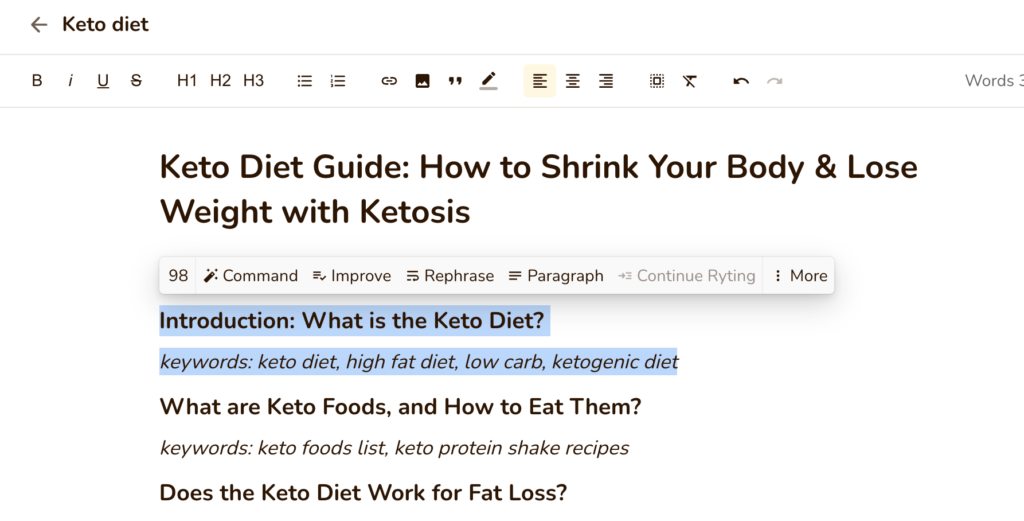This screenshot has height=521, width=1024.
Task: Apply H1 heading style
Action: (x=187, y=81)
